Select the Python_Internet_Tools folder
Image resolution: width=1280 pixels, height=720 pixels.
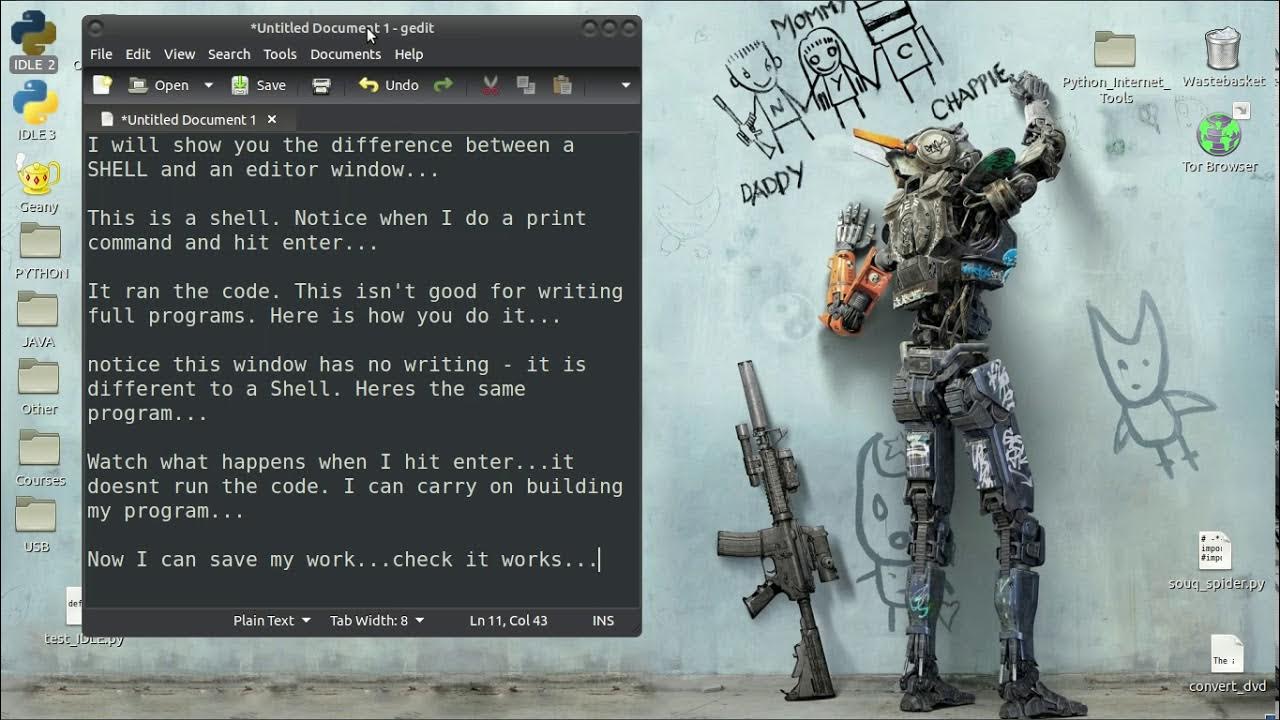[1115, 67]
